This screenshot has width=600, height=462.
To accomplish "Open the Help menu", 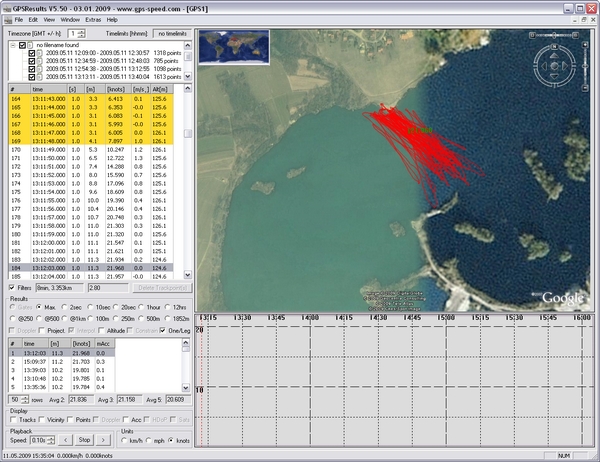I will pyautogui.click(x=112, y=20).
